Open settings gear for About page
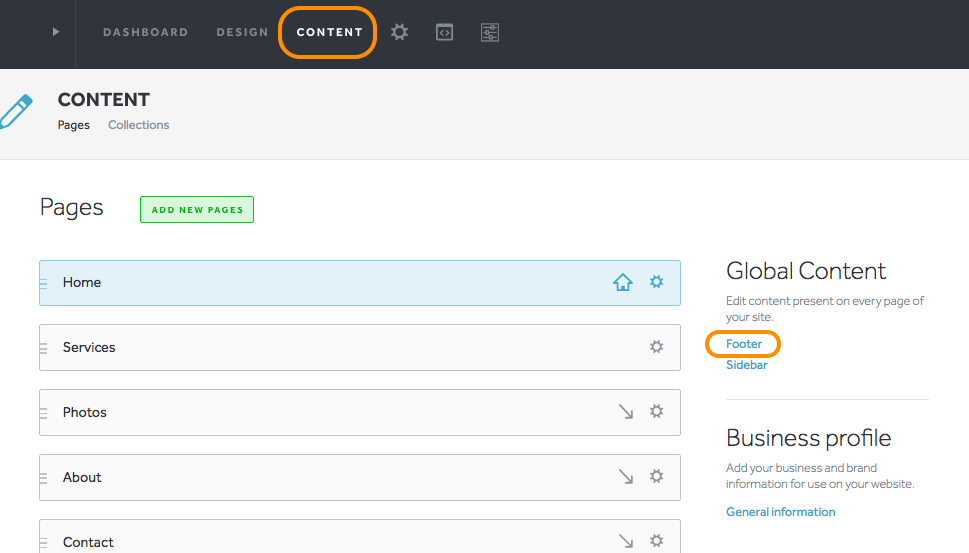Screen dimensions: 969x553 pos(656,476)
